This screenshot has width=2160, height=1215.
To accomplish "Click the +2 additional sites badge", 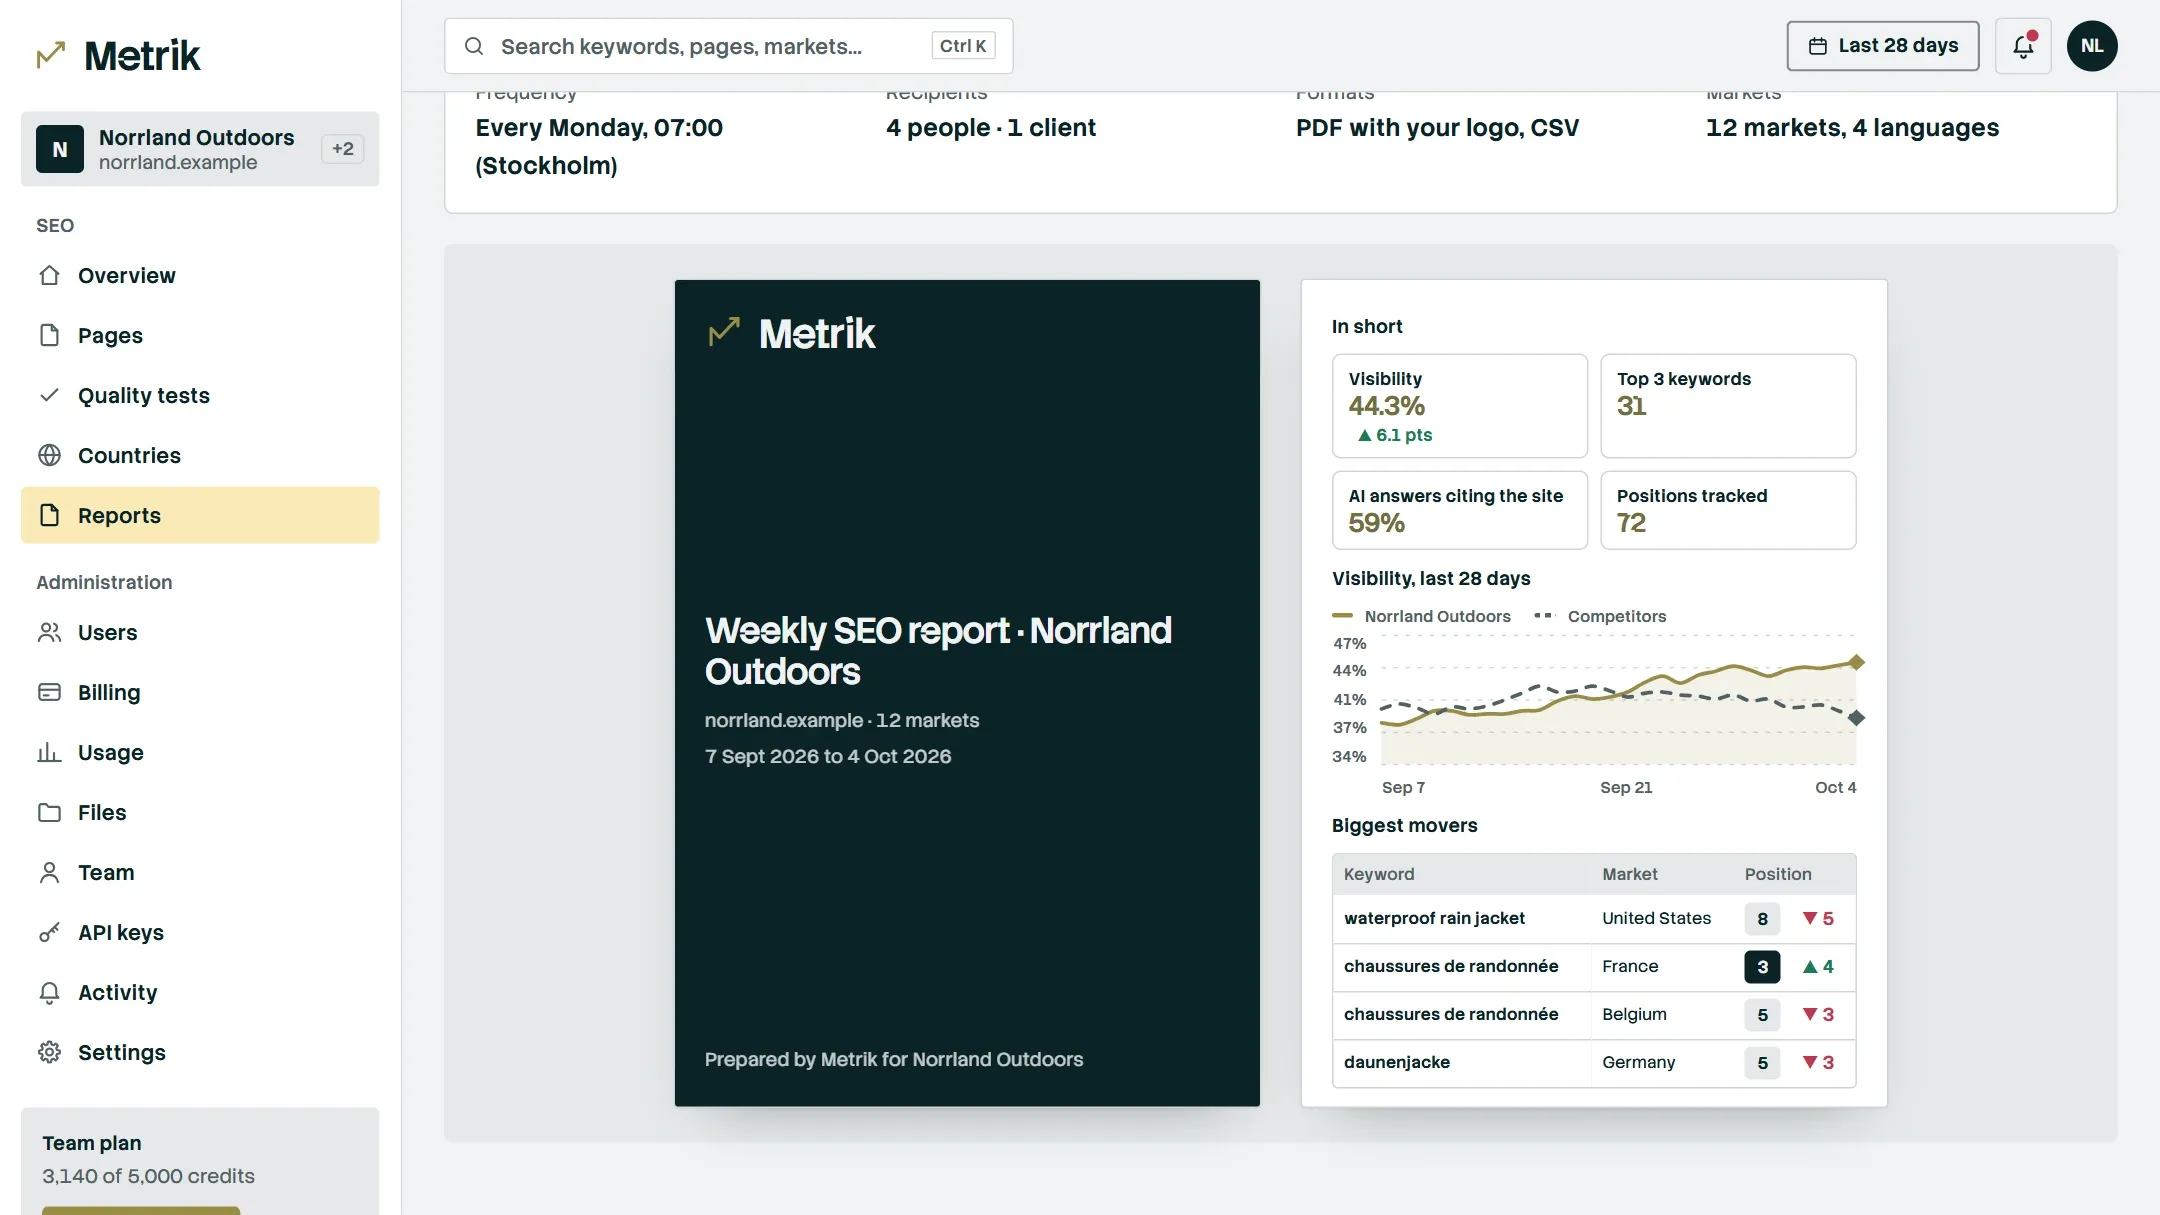I will (x=343, y=149).
